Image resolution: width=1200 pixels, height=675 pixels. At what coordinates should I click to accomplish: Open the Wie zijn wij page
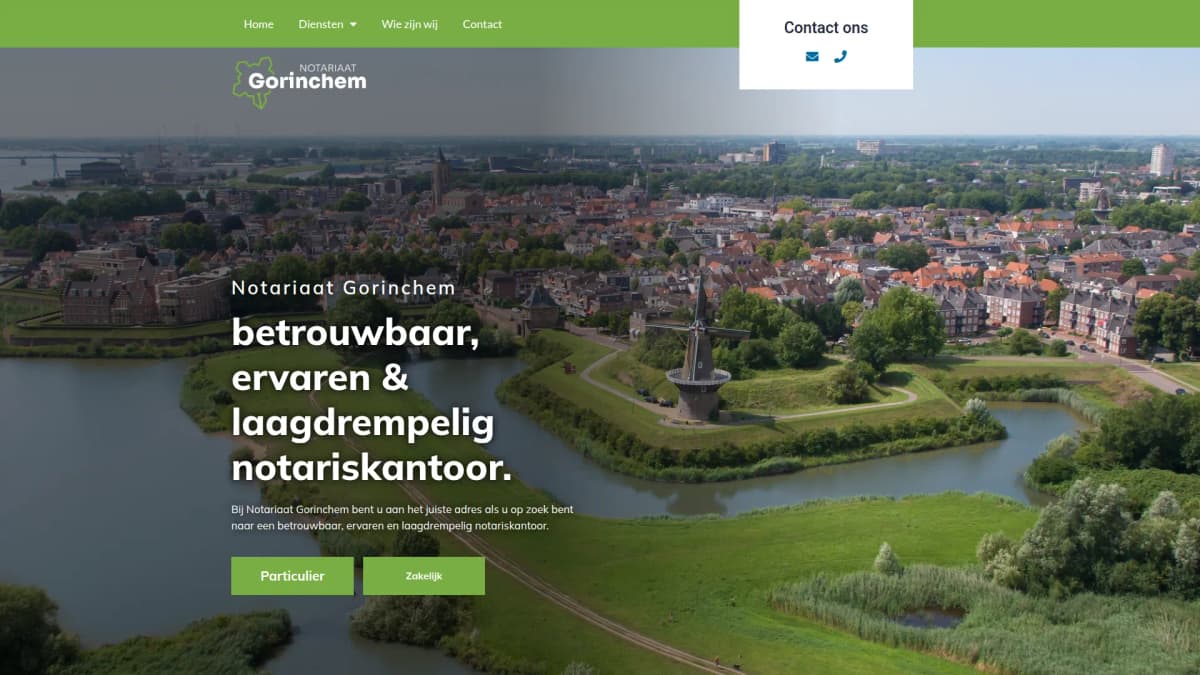tap(408, 24)
